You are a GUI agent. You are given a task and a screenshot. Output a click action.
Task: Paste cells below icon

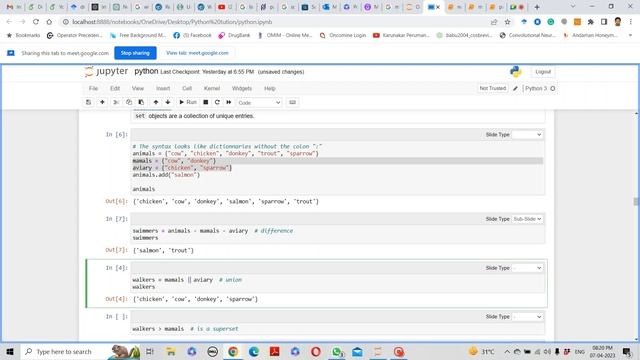point(141,102)
